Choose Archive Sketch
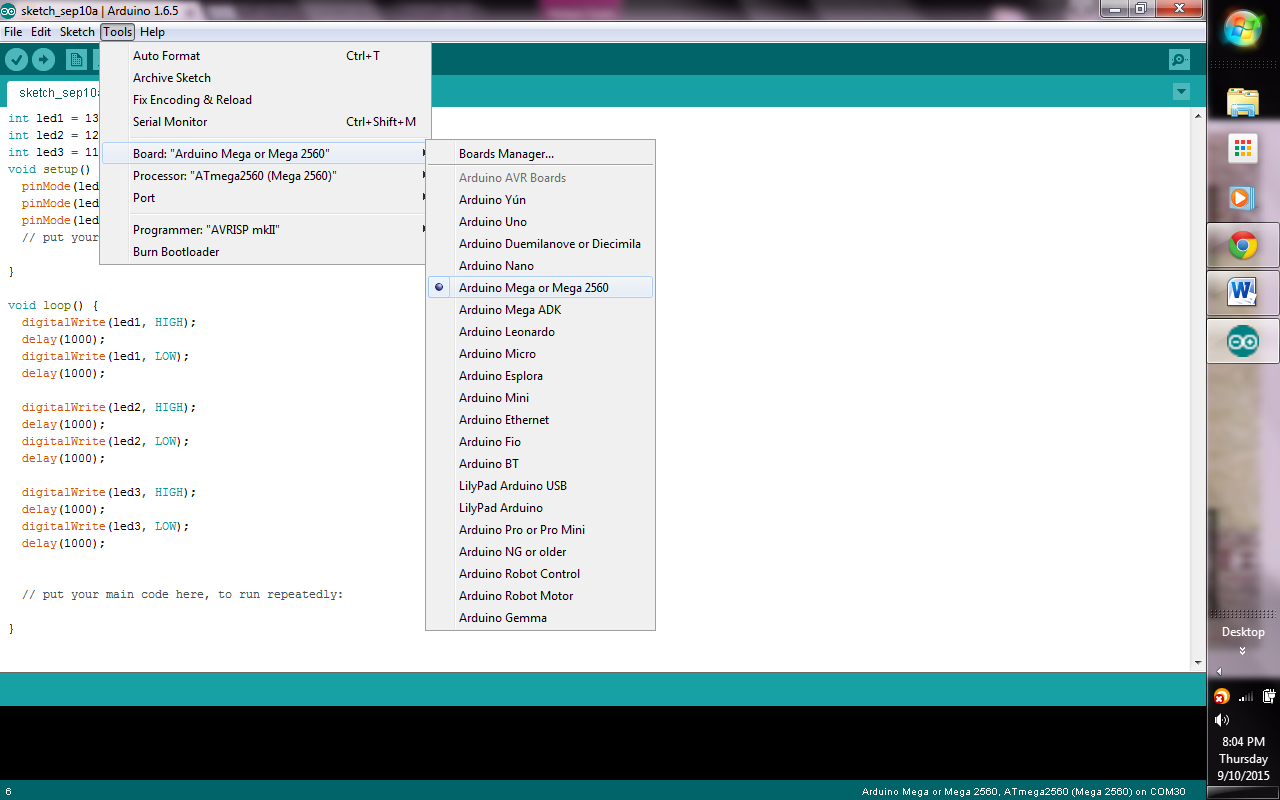 click(265, 78)
